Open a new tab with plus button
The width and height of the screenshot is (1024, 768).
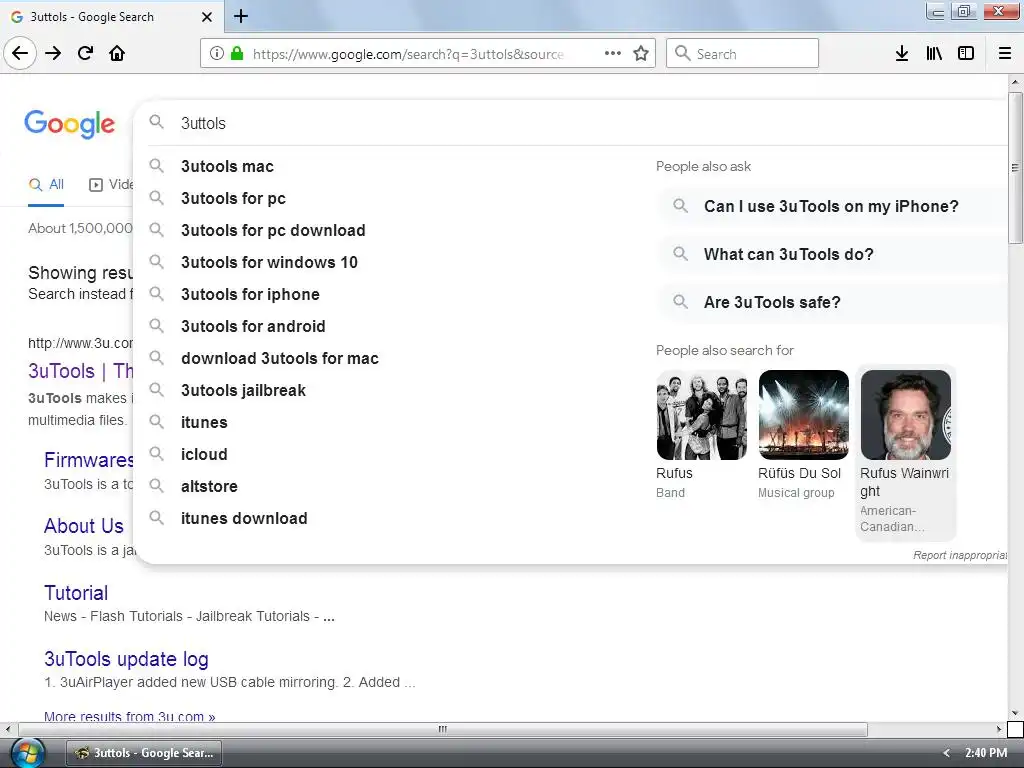[241, 16]
